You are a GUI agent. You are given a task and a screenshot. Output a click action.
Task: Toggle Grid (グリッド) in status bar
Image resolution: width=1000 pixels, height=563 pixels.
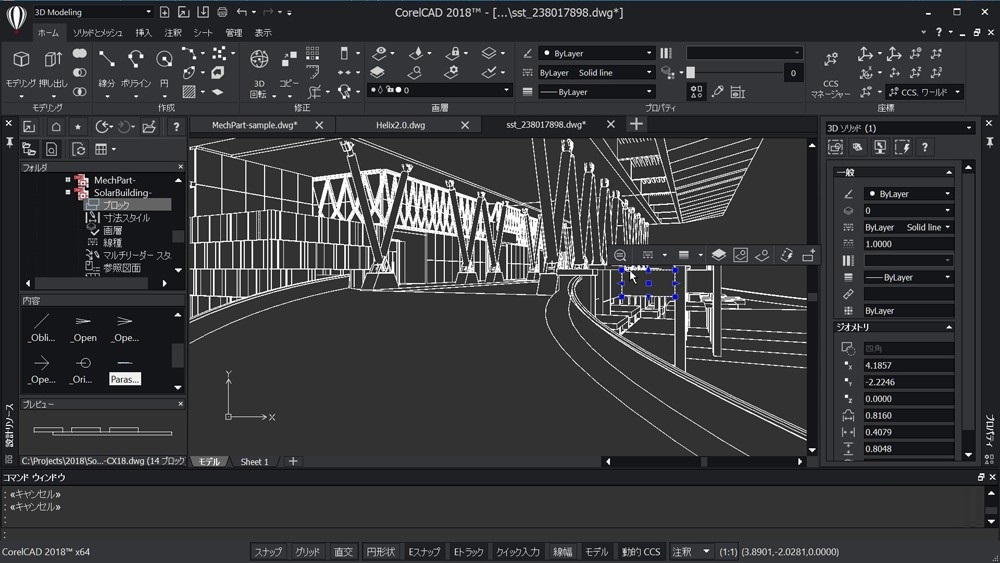point(307,552)
